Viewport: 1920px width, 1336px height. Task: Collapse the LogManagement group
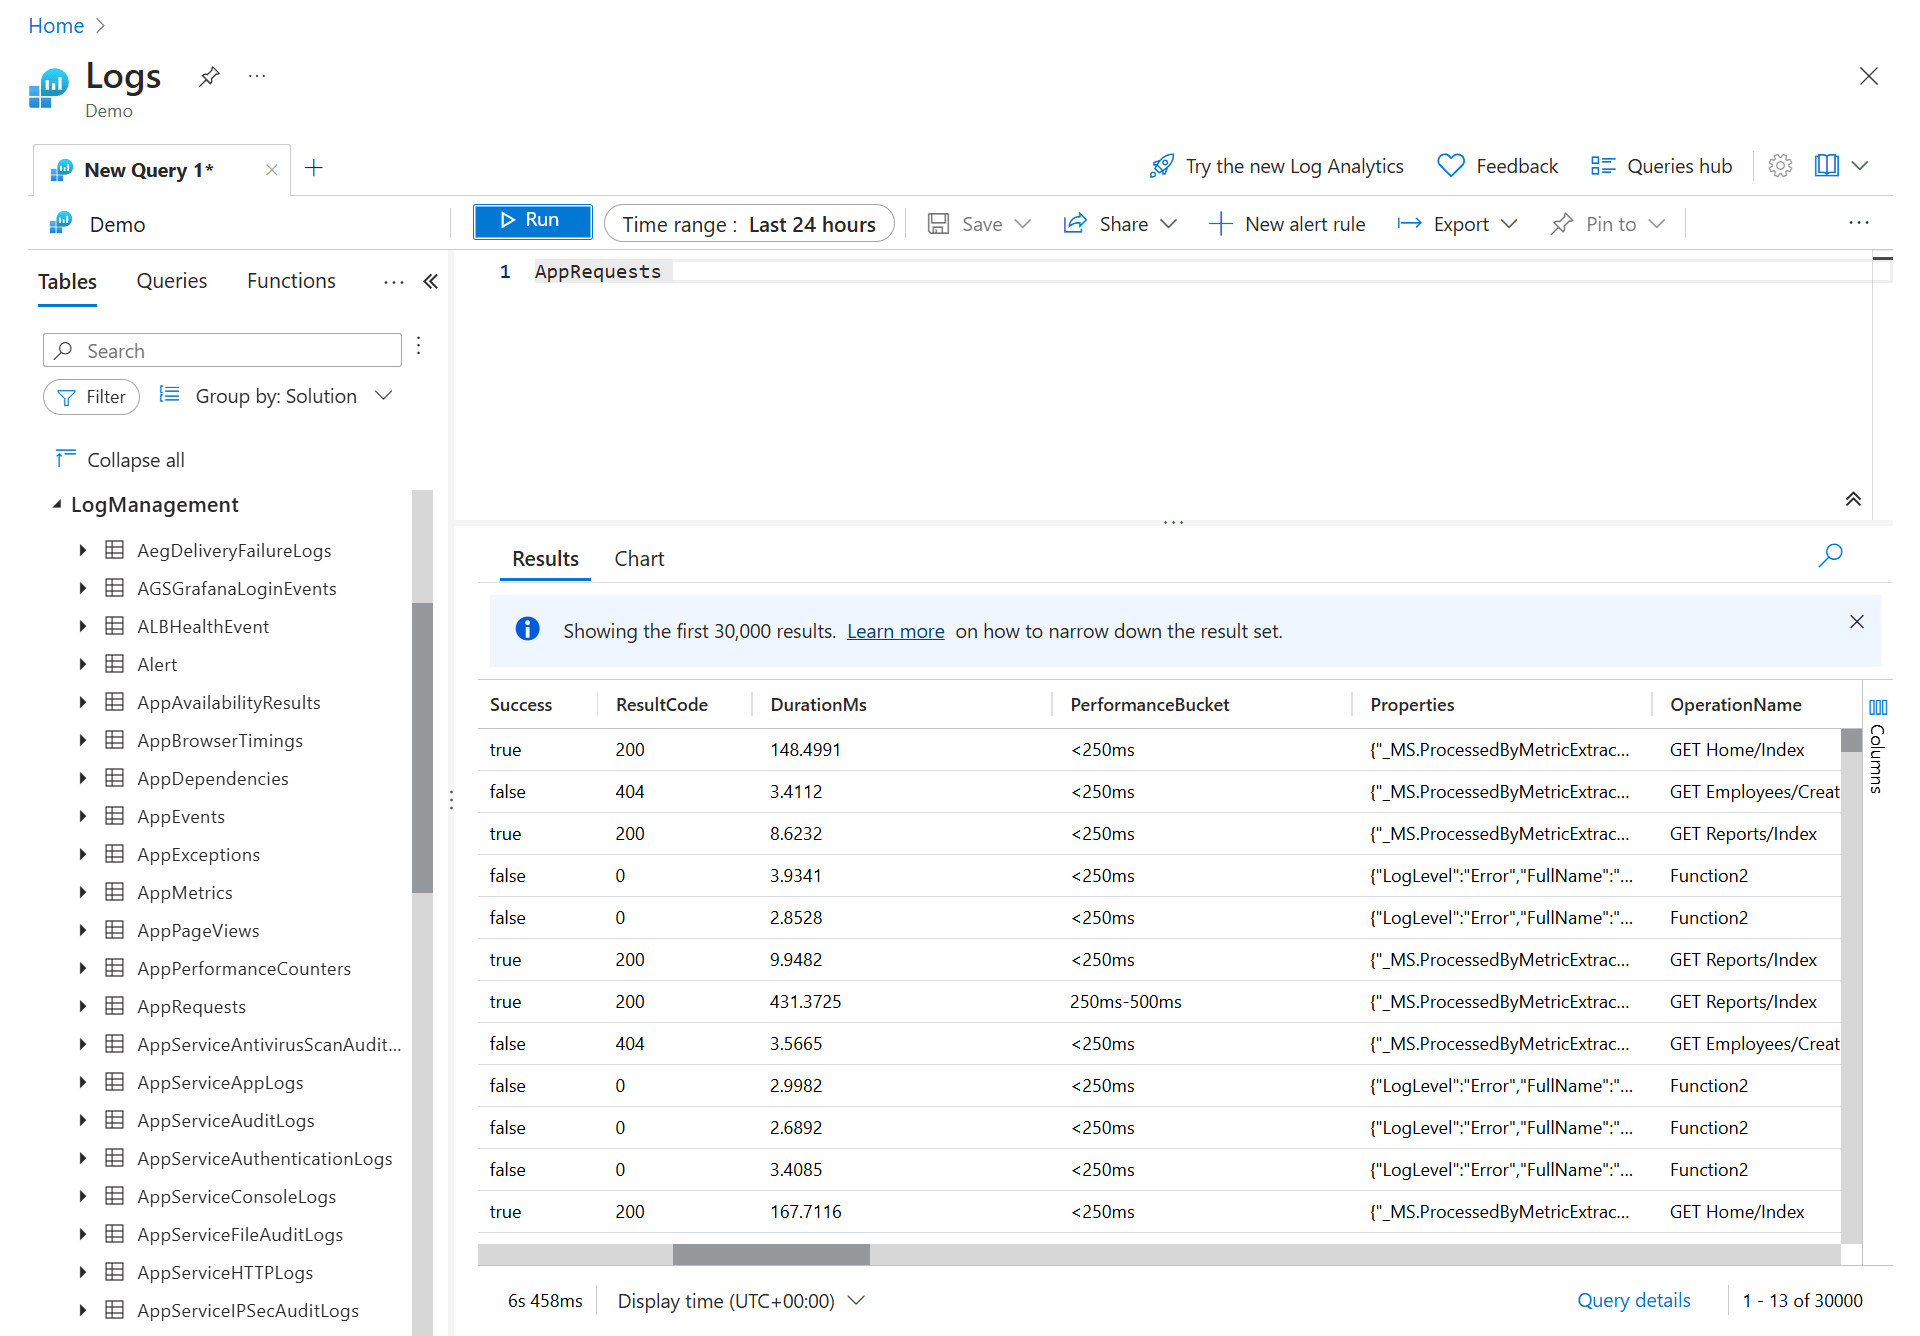(58, 504)
